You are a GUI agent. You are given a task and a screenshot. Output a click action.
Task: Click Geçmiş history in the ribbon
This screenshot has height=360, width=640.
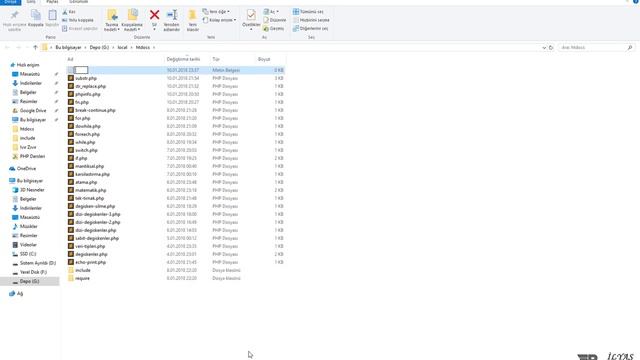point(273,29)
